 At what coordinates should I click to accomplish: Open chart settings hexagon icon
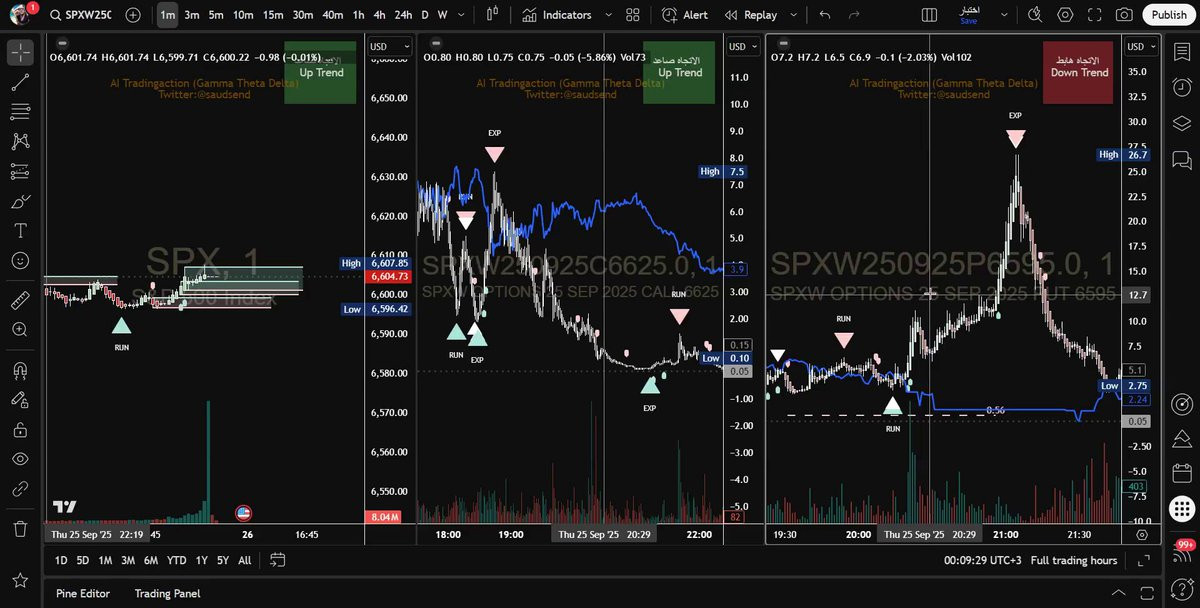click(x=1066, y=15)
